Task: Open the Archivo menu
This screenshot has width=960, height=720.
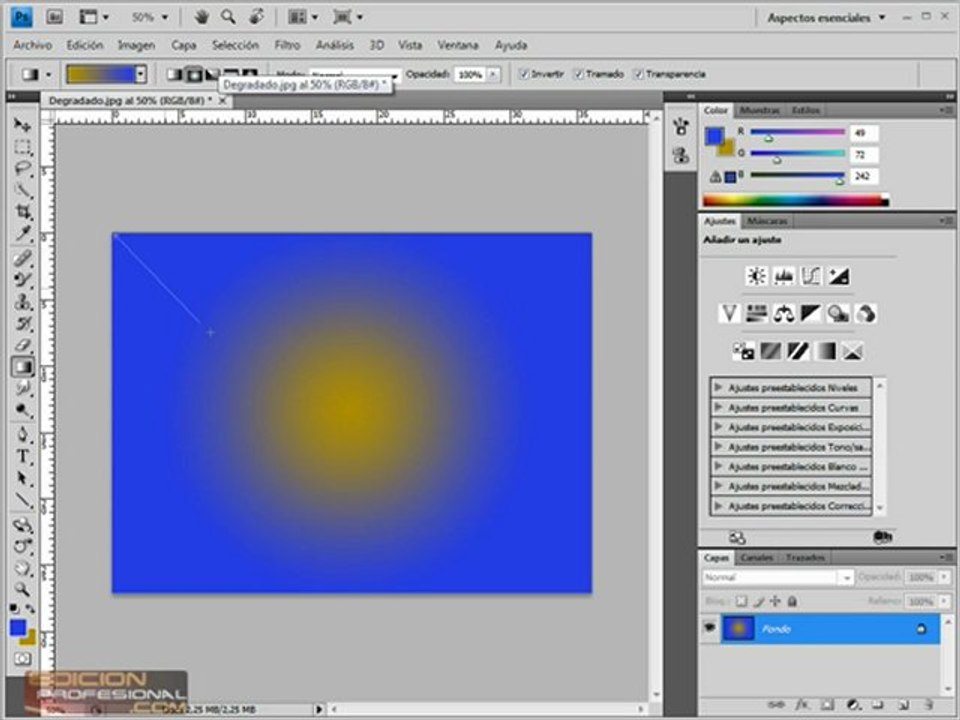Action: 32,45
